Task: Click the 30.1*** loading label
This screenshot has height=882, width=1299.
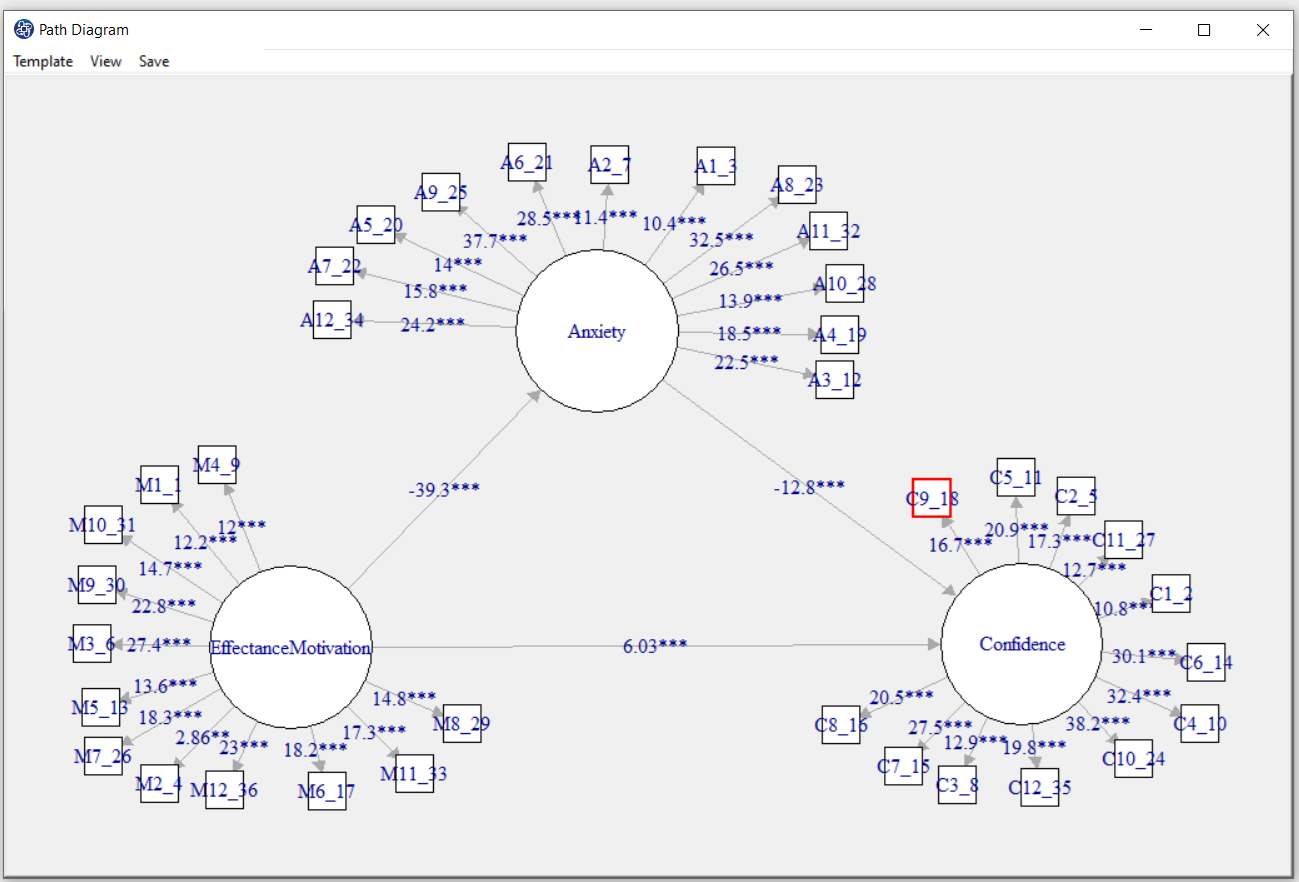Action: pos(1145,656)
